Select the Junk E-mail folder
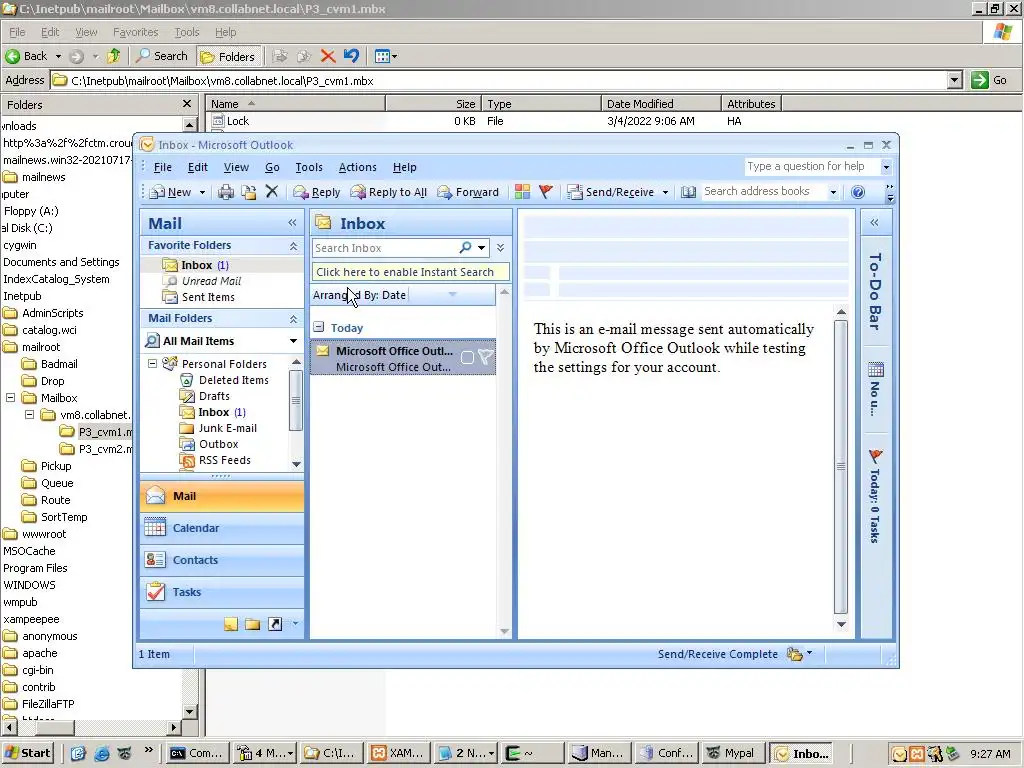Screen dimensions: 1024x768 tap(227, 428)
